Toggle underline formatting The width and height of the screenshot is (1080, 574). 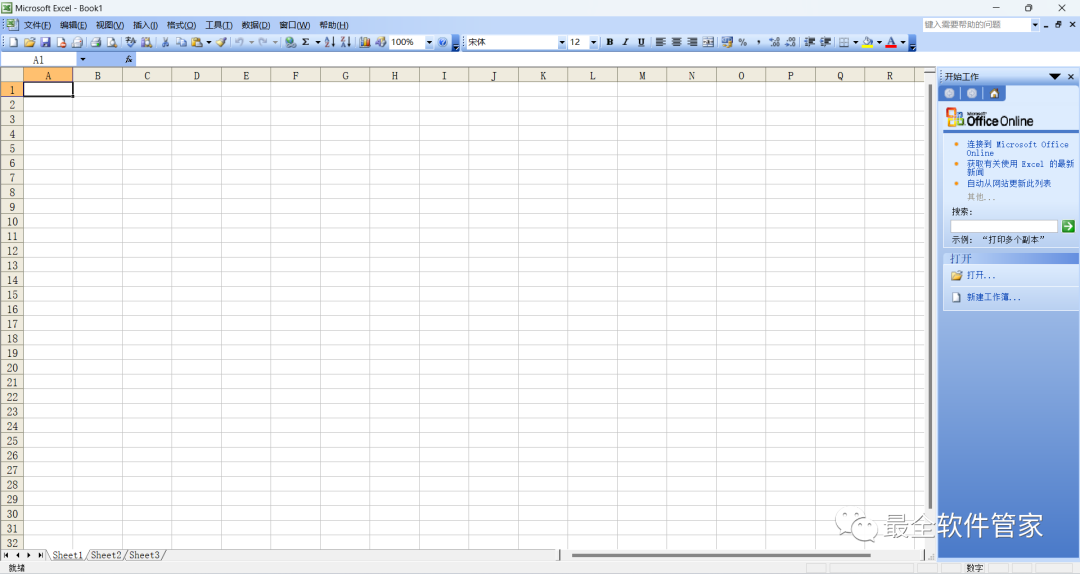(641, 42)
